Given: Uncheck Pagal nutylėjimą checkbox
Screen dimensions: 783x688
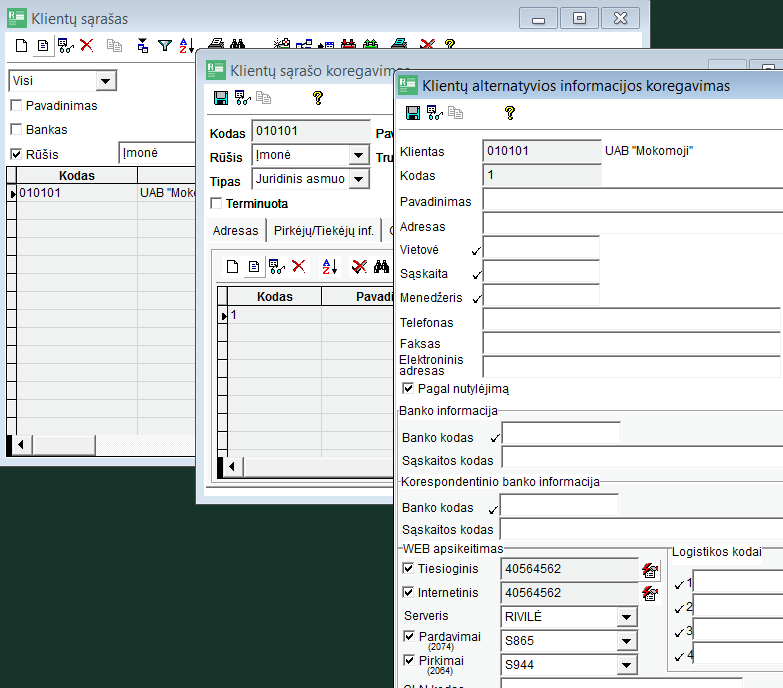Looking at the screenshot, I should (x=408, y=388).
